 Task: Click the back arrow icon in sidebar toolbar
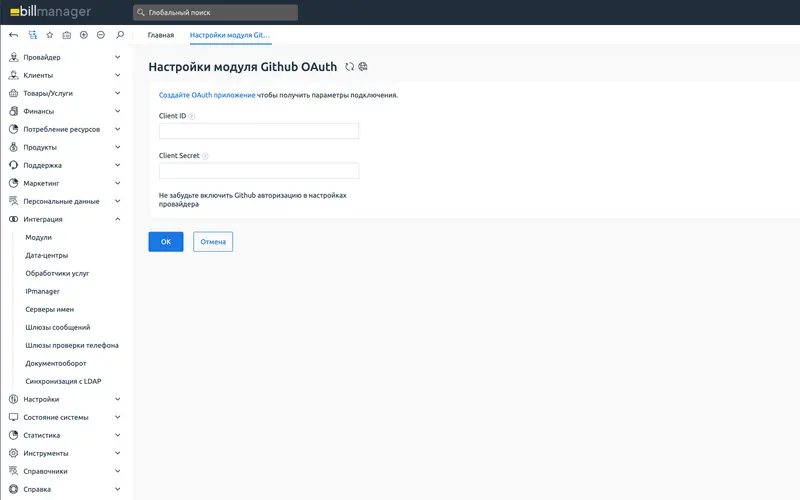pos(14,35)
